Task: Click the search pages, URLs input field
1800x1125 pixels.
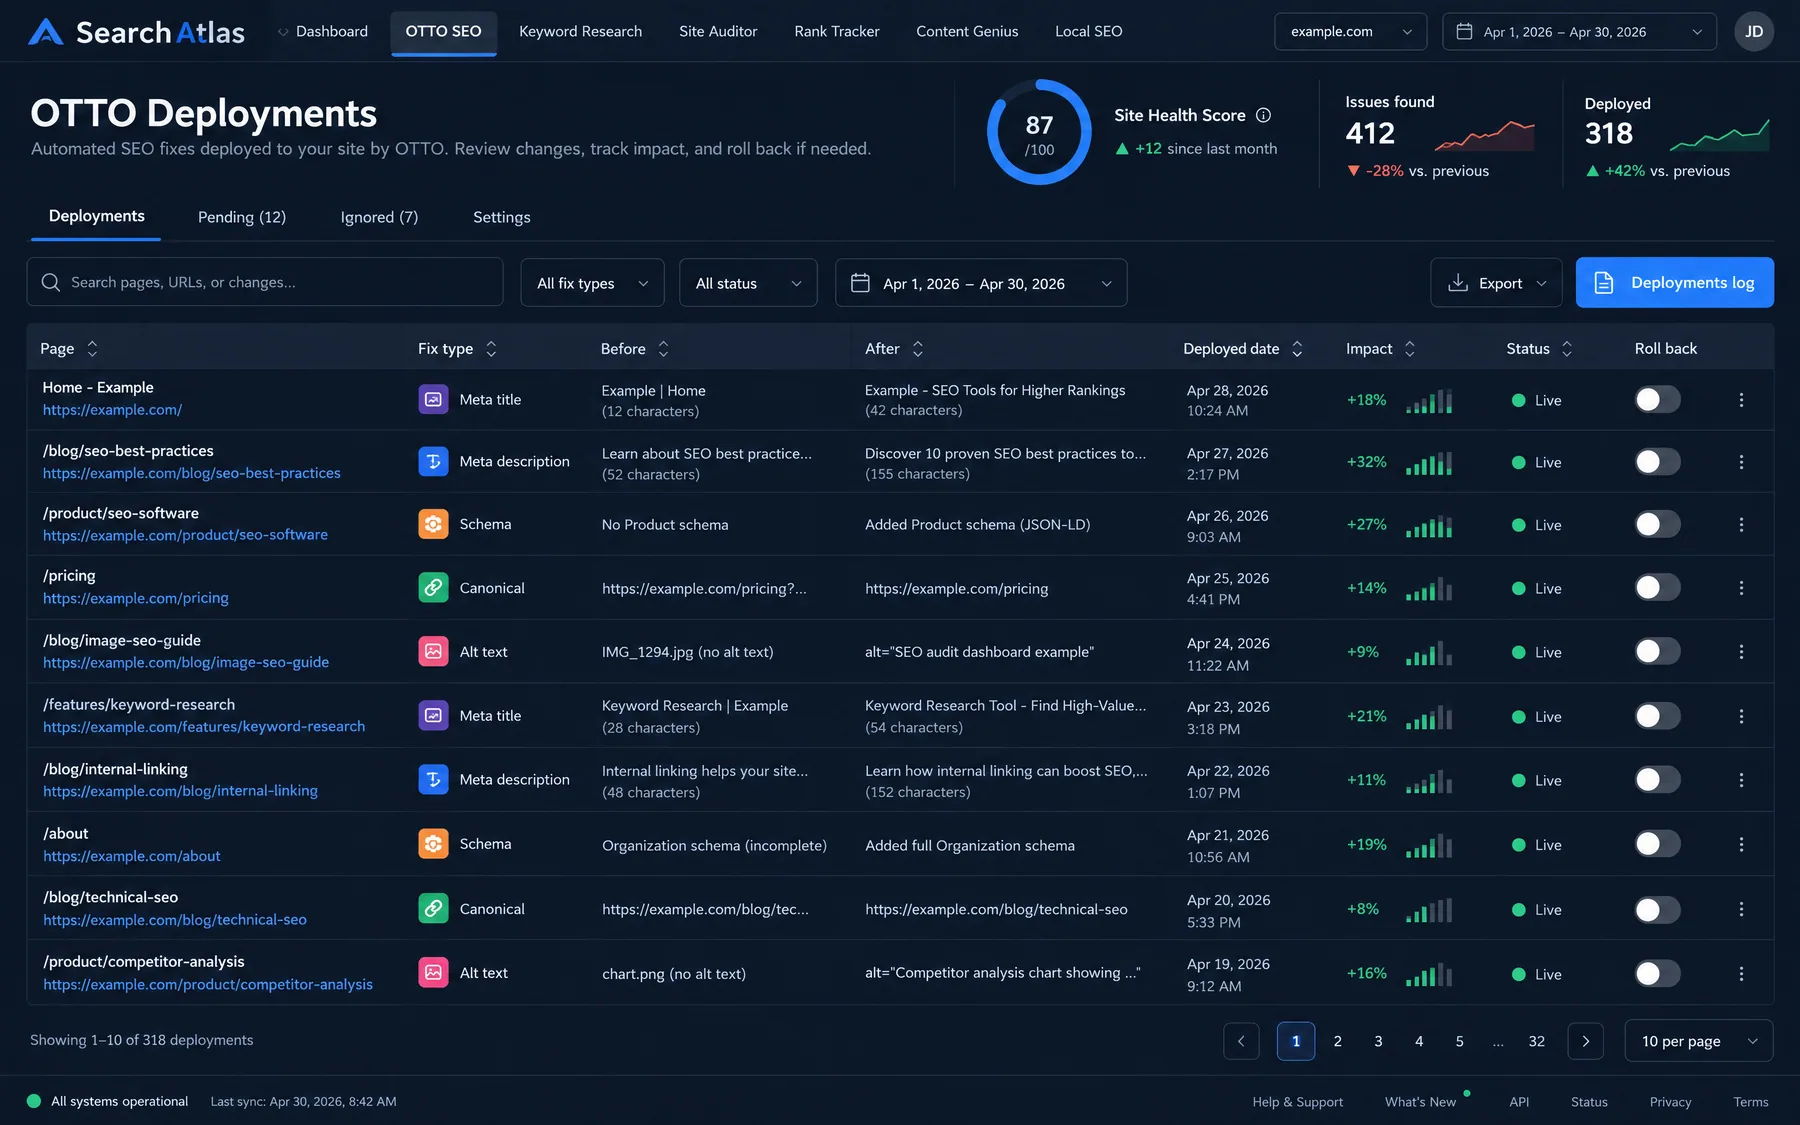Action: point(265,282)
